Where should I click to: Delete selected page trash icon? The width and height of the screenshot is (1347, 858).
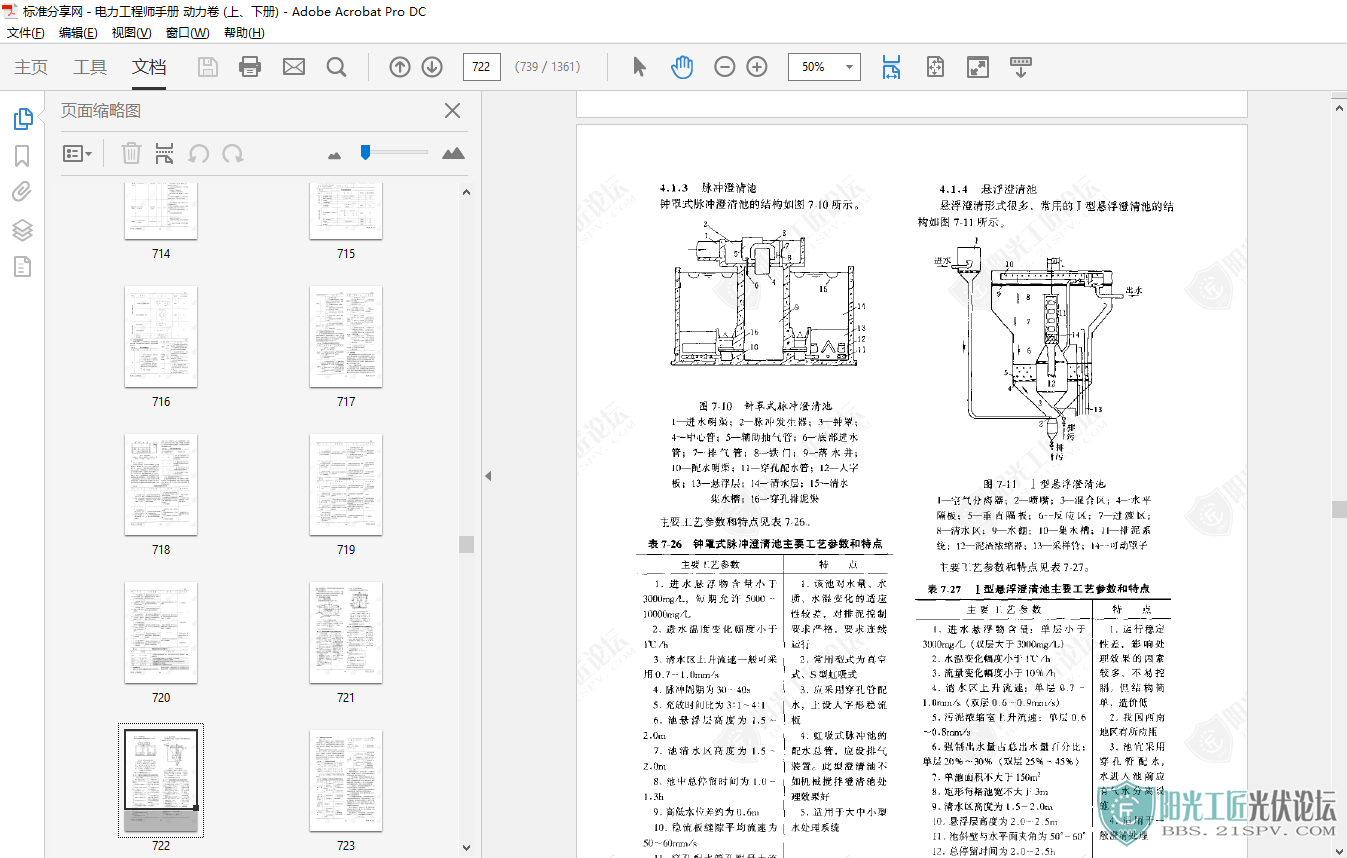point(131,153)
